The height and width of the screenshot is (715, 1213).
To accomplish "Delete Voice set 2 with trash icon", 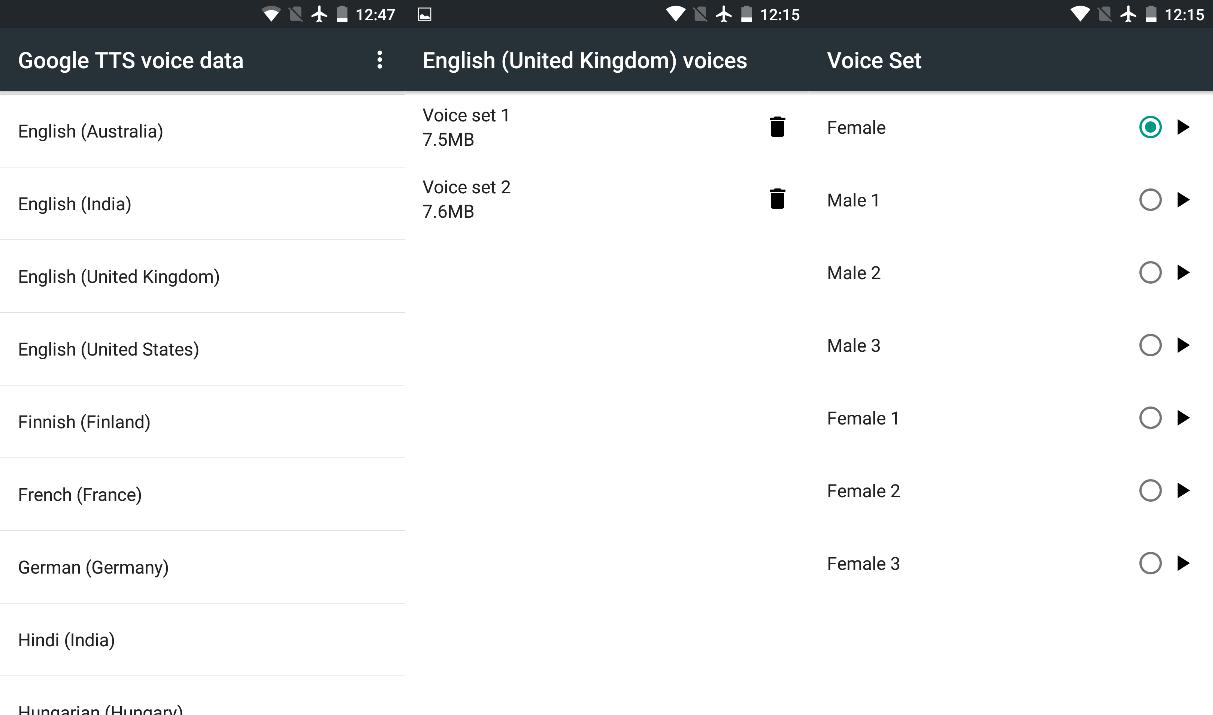I will pos(777,199).
